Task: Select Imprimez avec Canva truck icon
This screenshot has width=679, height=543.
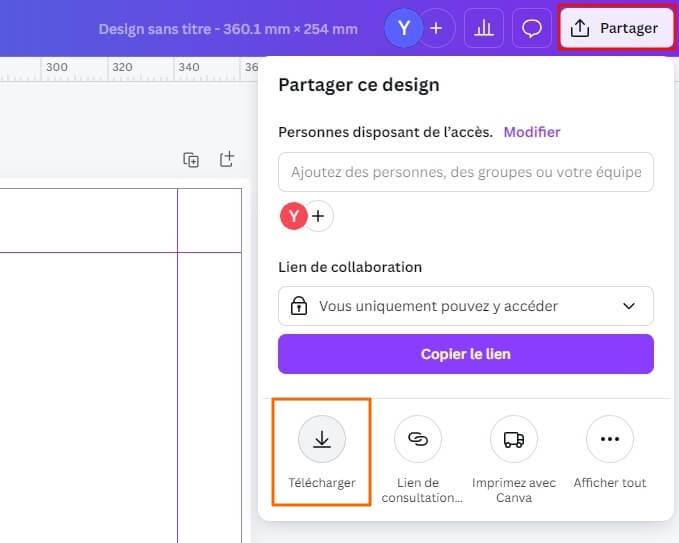Action: point(514,439)
